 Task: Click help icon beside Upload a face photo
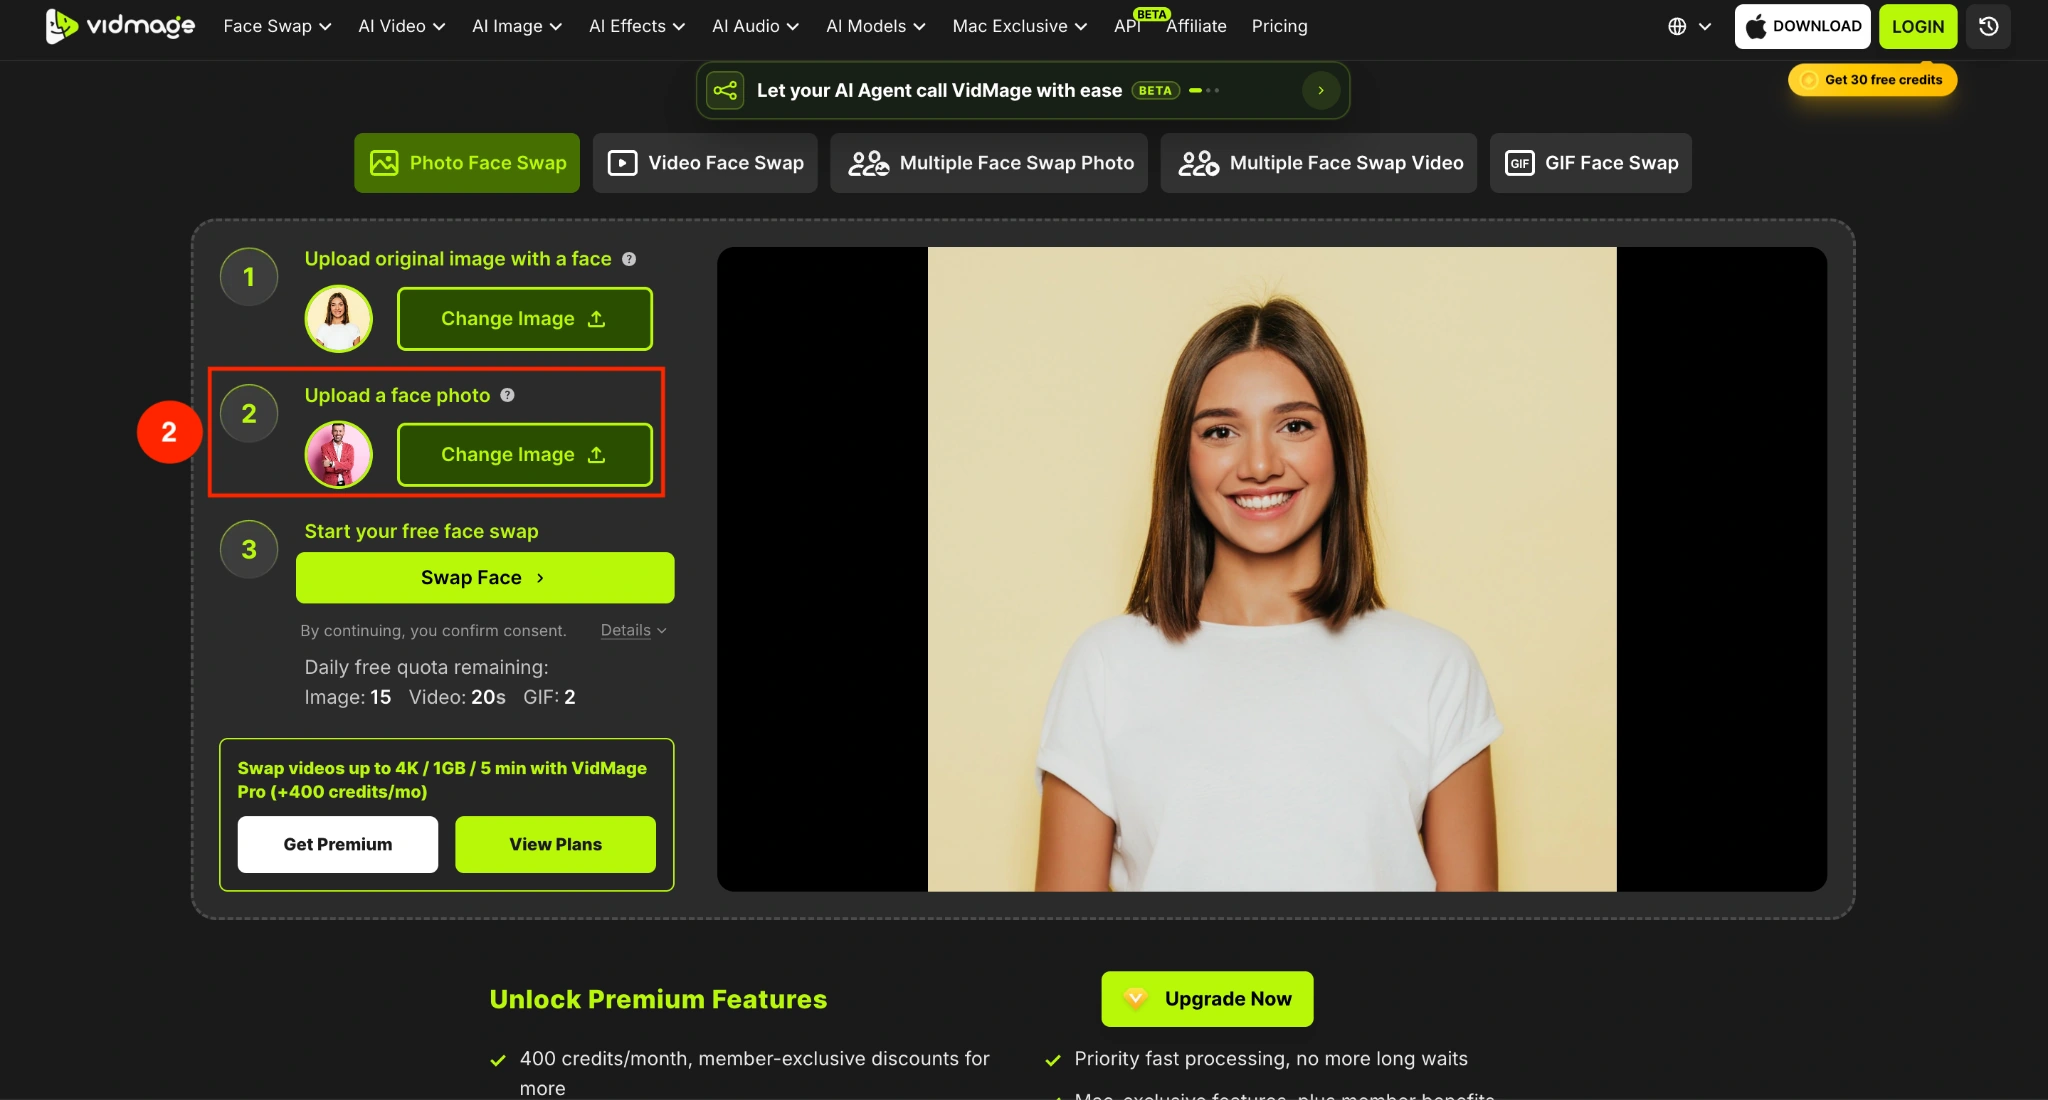[x=508, y=395]
